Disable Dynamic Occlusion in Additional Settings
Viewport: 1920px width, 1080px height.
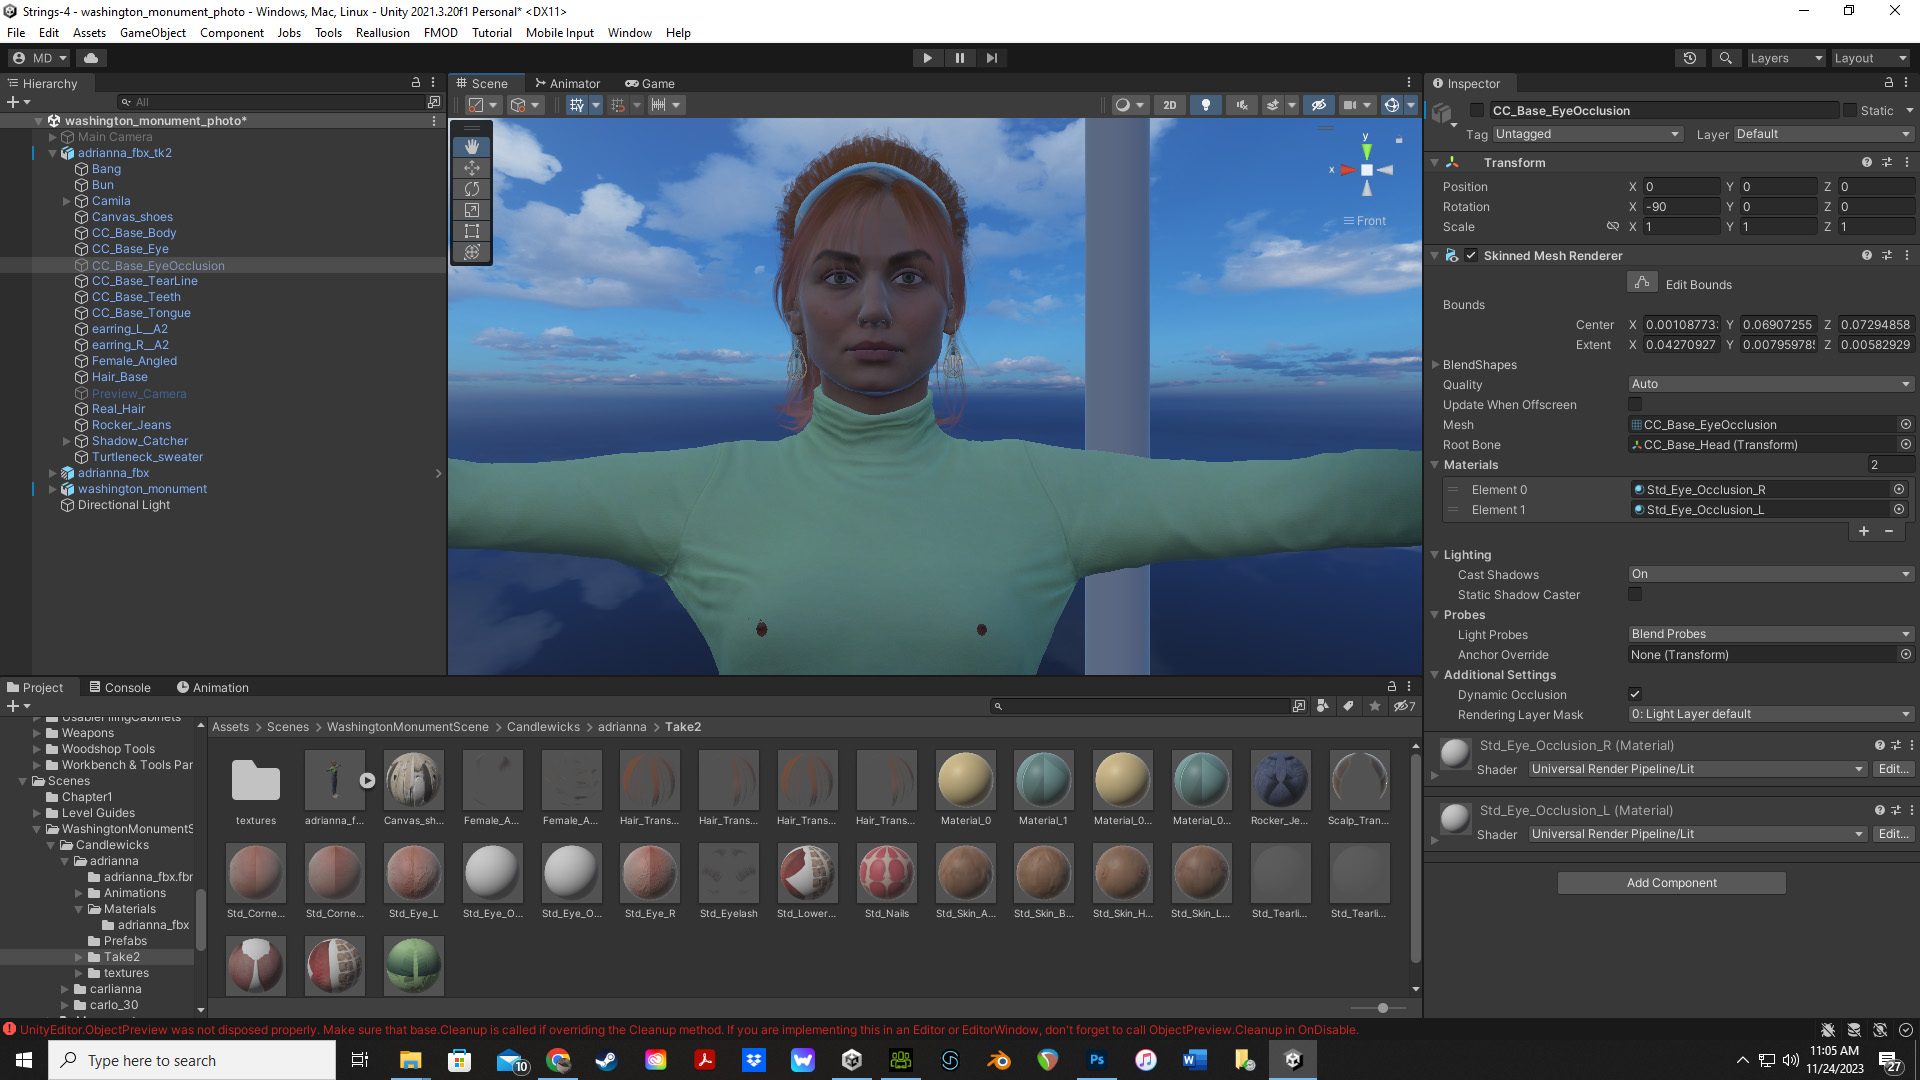1635,694
